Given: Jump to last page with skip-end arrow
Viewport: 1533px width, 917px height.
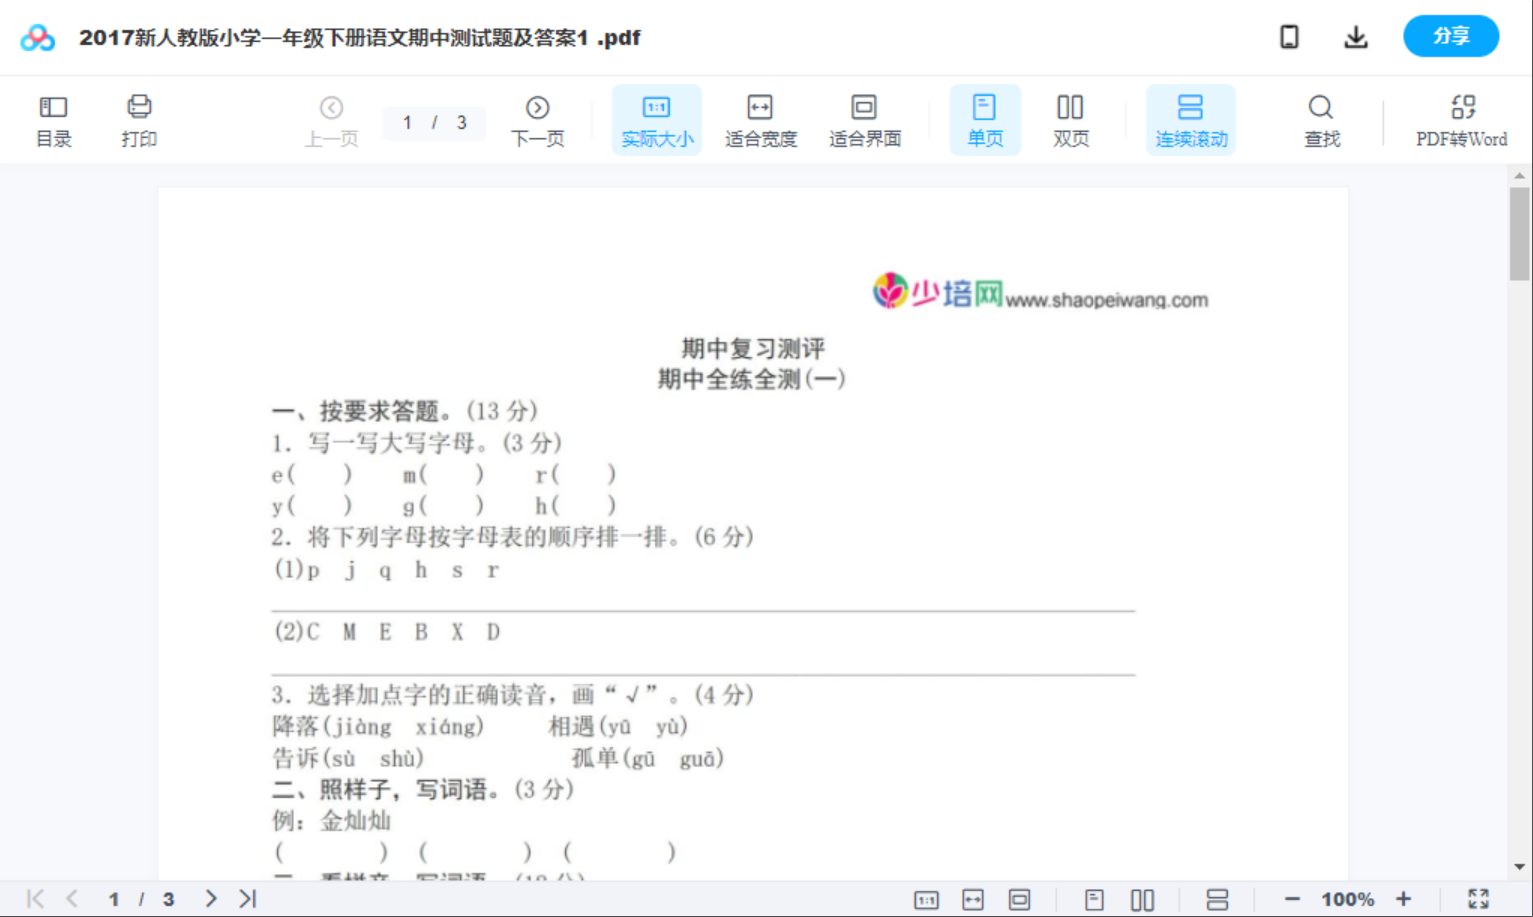Looking at the screenshot, I should point(245,898).
